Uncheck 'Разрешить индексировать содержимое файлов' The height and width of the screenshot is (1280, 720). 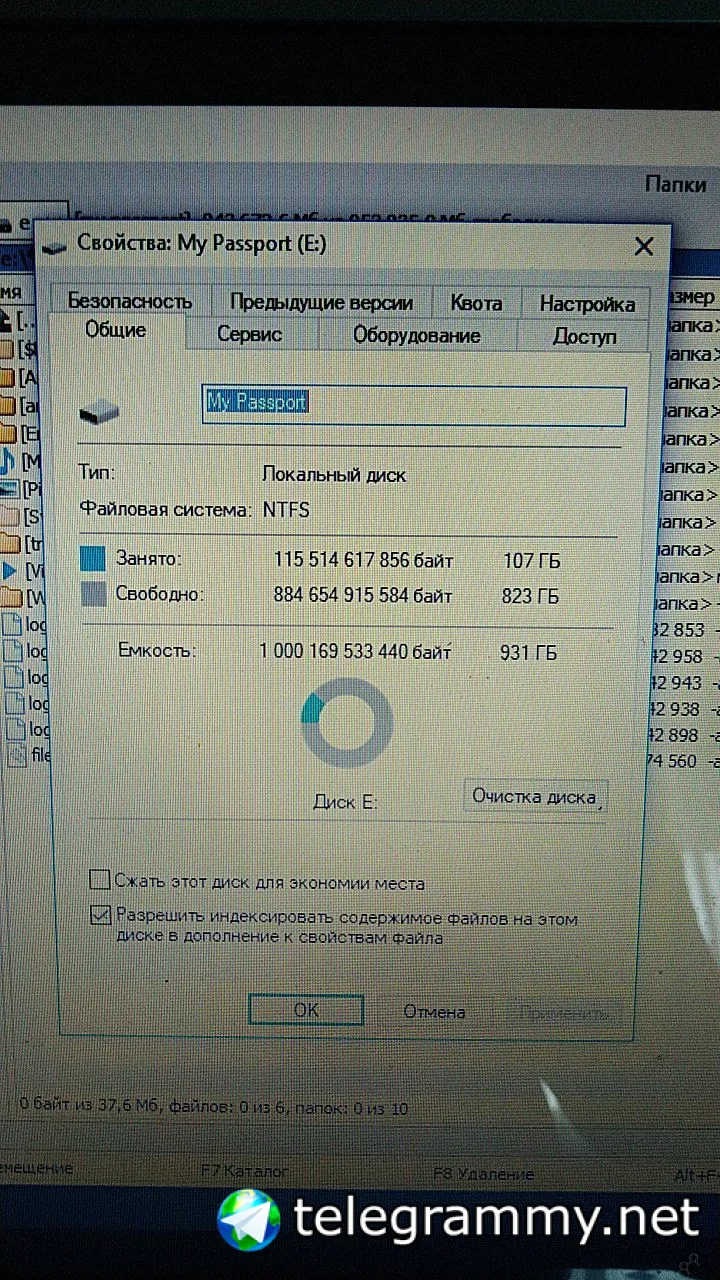click(x=100, y=915)
